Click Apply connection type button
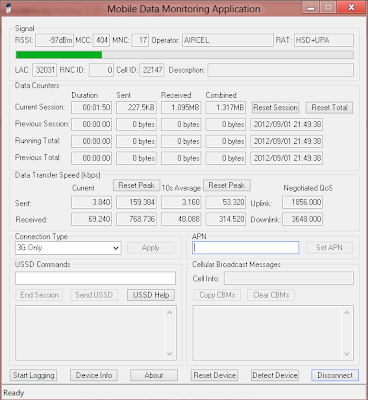This screenshot has height=400, width=368. click(x=151, y=248)
